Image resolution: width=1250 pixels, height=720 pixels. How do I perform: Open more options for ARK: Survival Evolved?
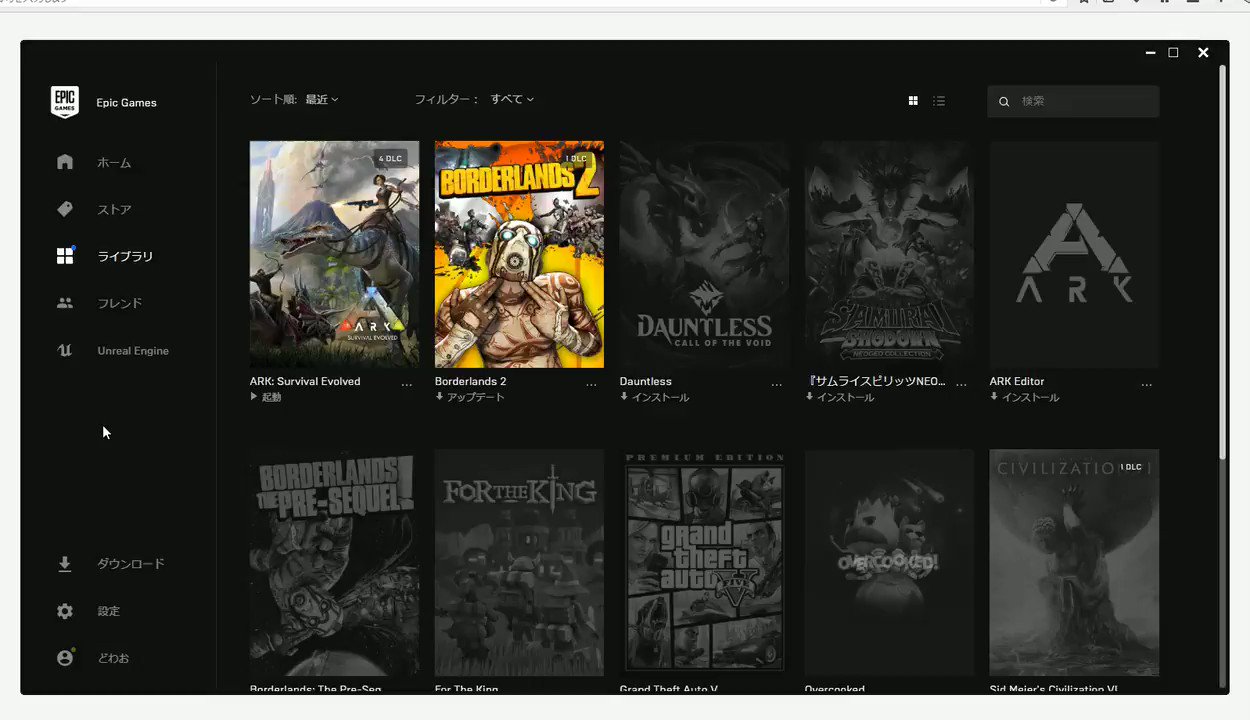coord(407,384)
